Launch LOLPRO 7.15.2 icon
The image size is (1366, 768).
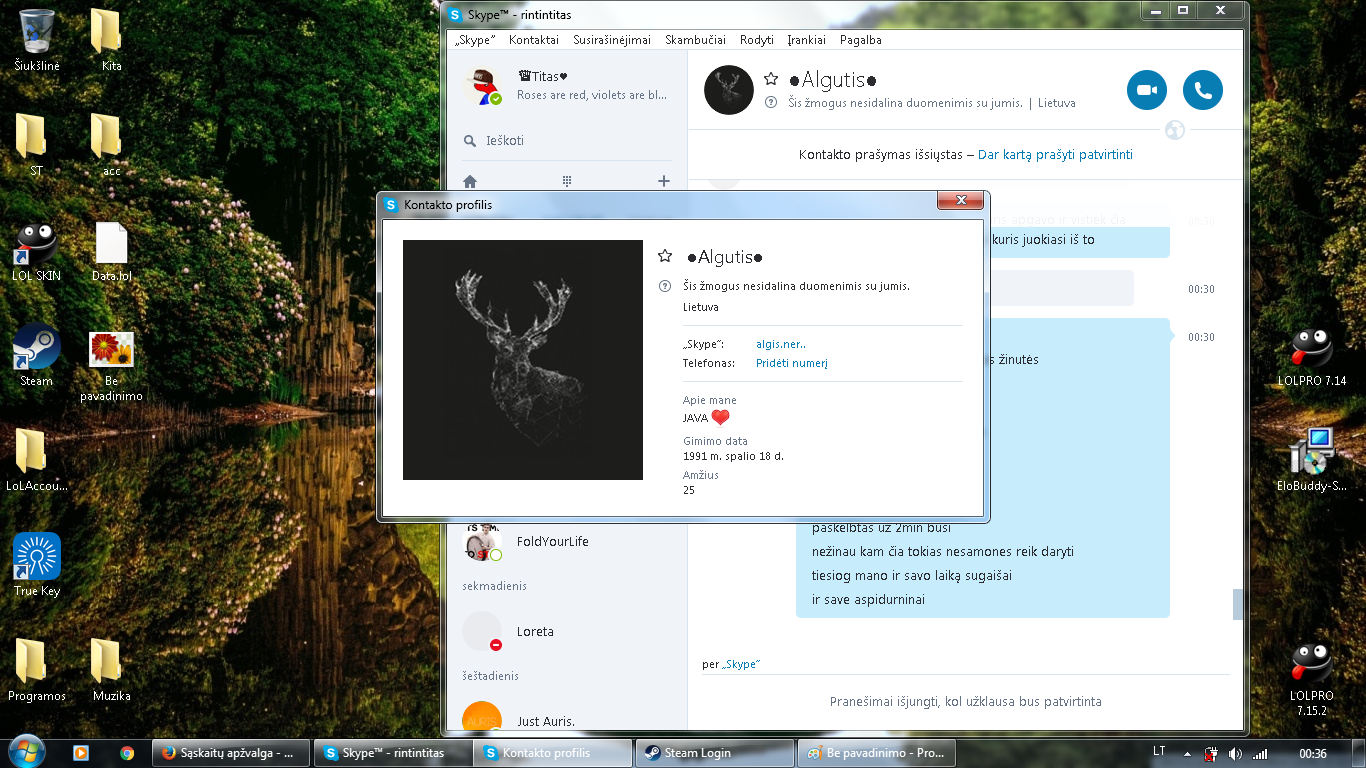pos(1312,680)
